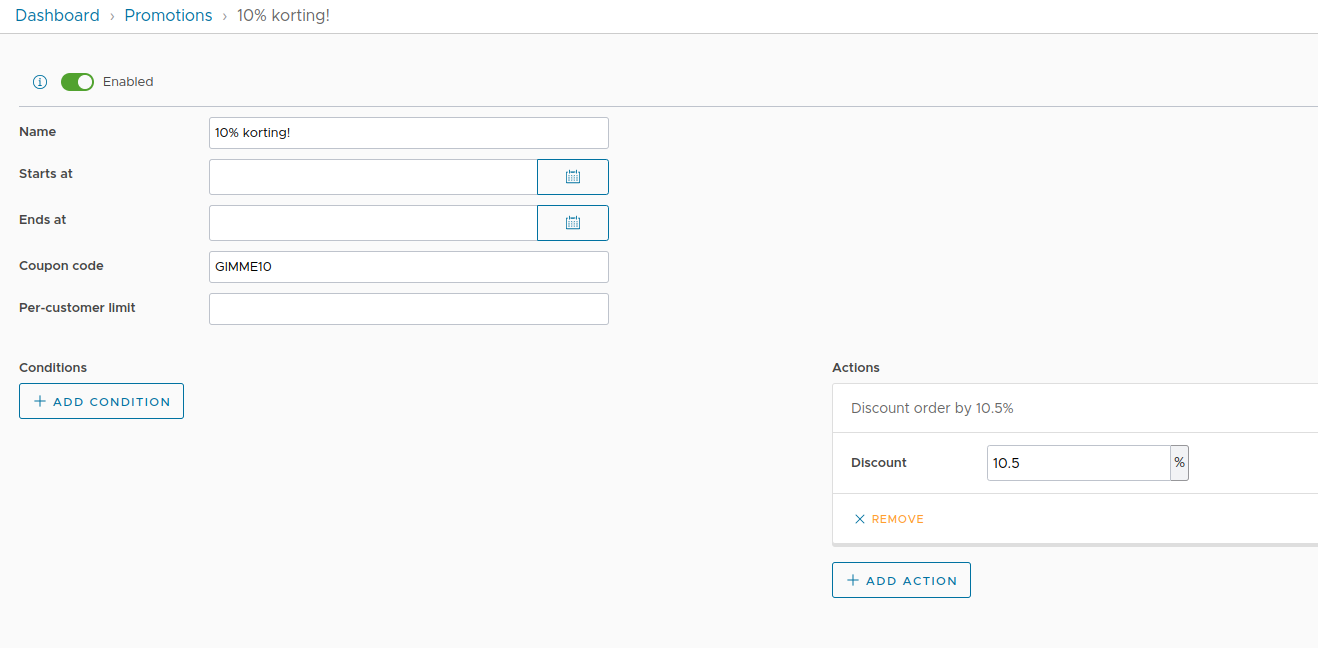Select the Name input showing 10% korting!

408,132
